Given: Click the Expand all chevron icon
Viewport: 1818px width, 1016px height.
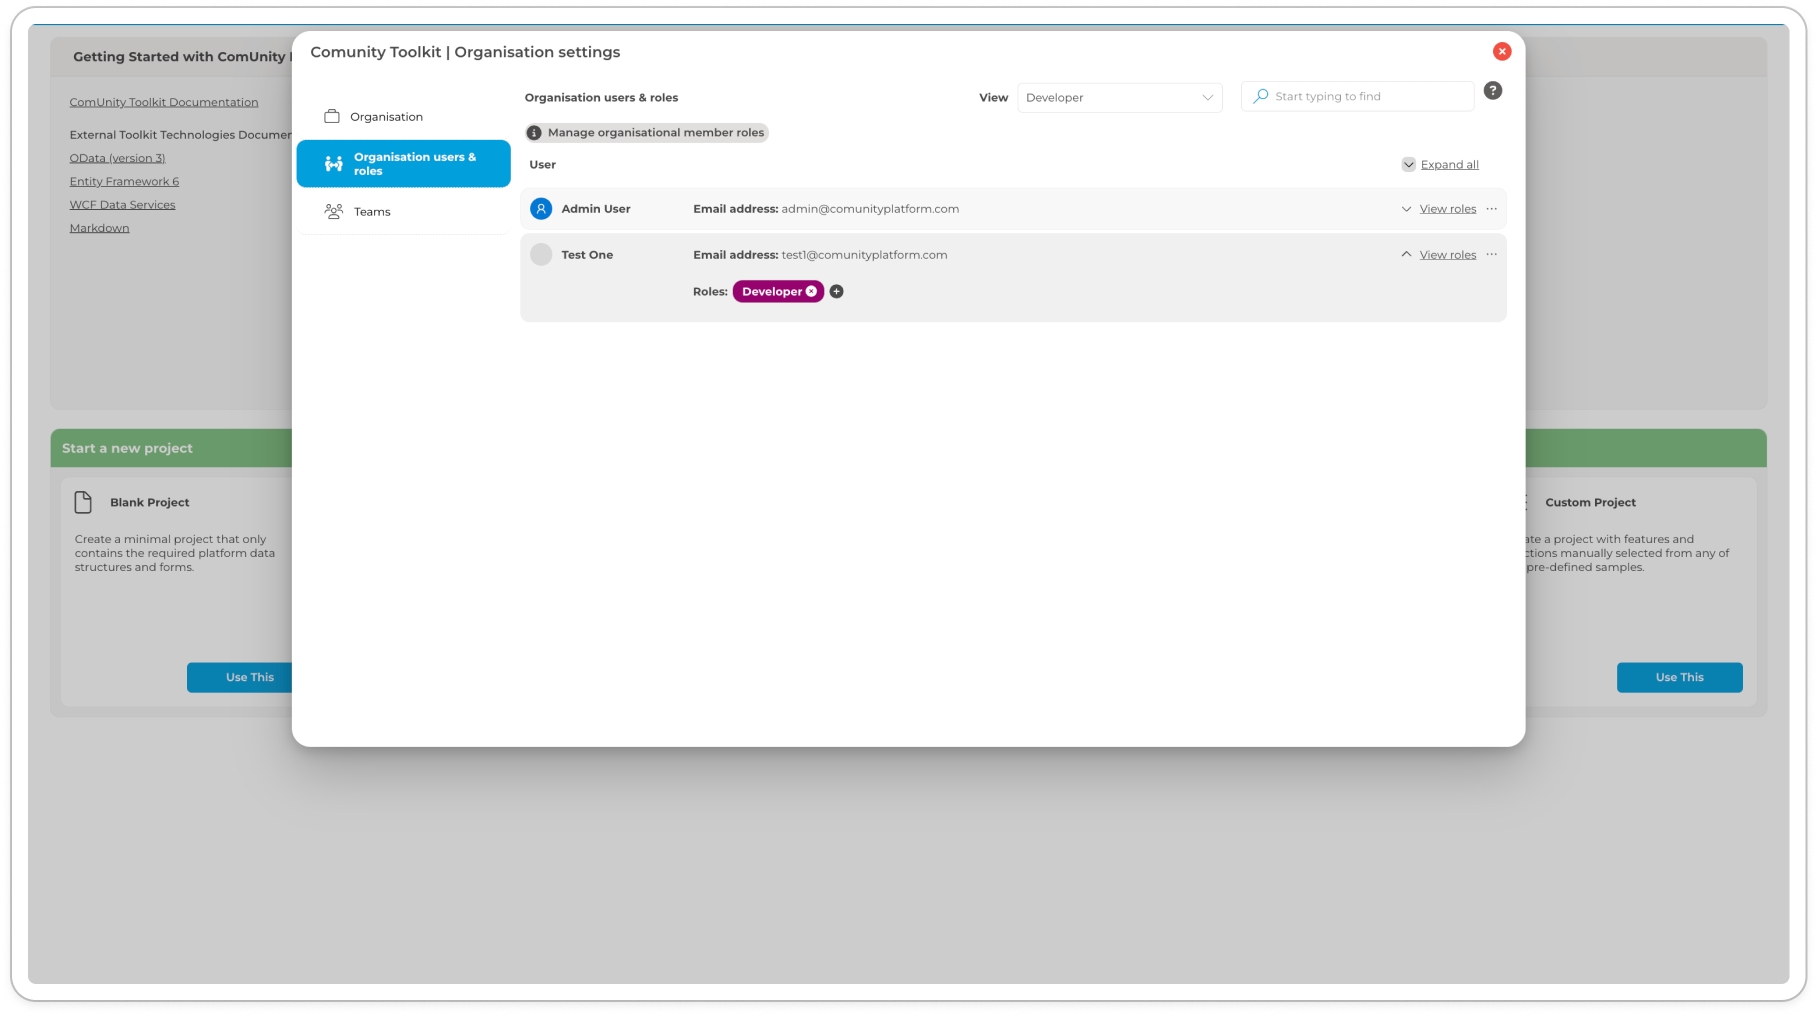Looking at the screenshot, I should (1408, 165).
